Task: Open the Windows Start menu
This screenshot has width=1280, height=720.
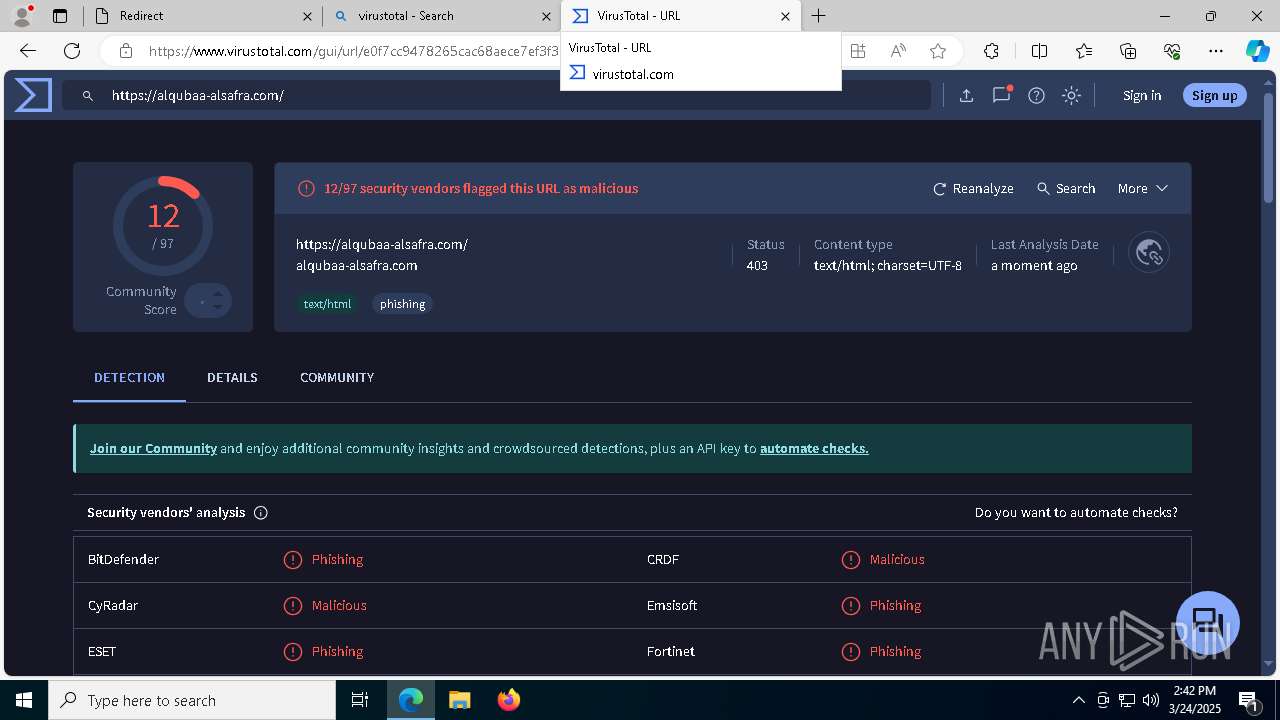Action: point(24,700)
